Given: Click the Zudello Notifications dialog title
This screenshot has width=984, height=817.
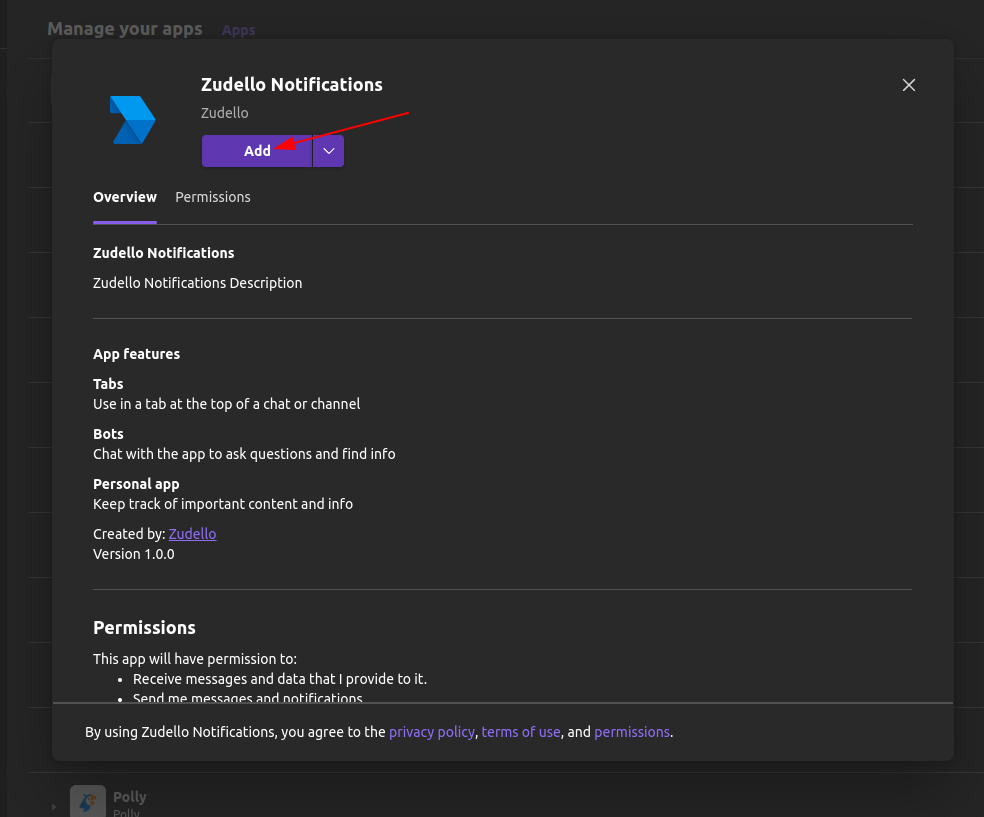Looking at the screenshot, I should coord(292,85).
